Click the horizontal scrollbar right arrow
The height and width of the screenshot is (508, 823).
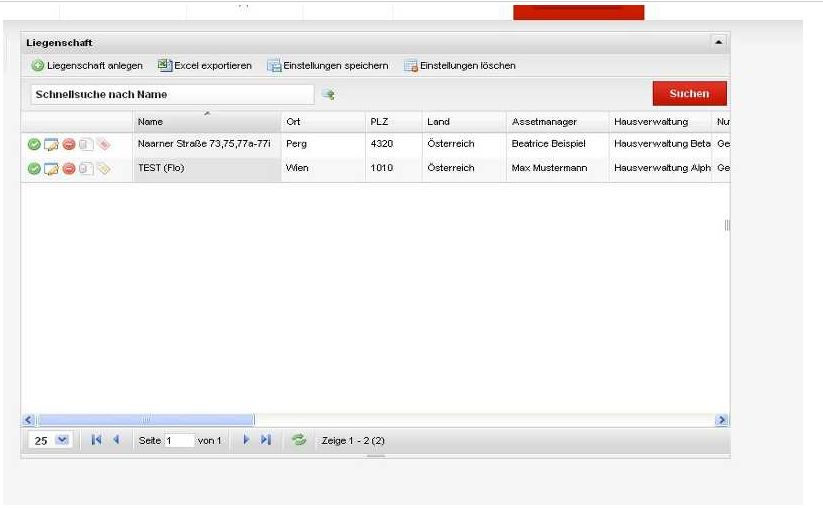pos(722,420)
